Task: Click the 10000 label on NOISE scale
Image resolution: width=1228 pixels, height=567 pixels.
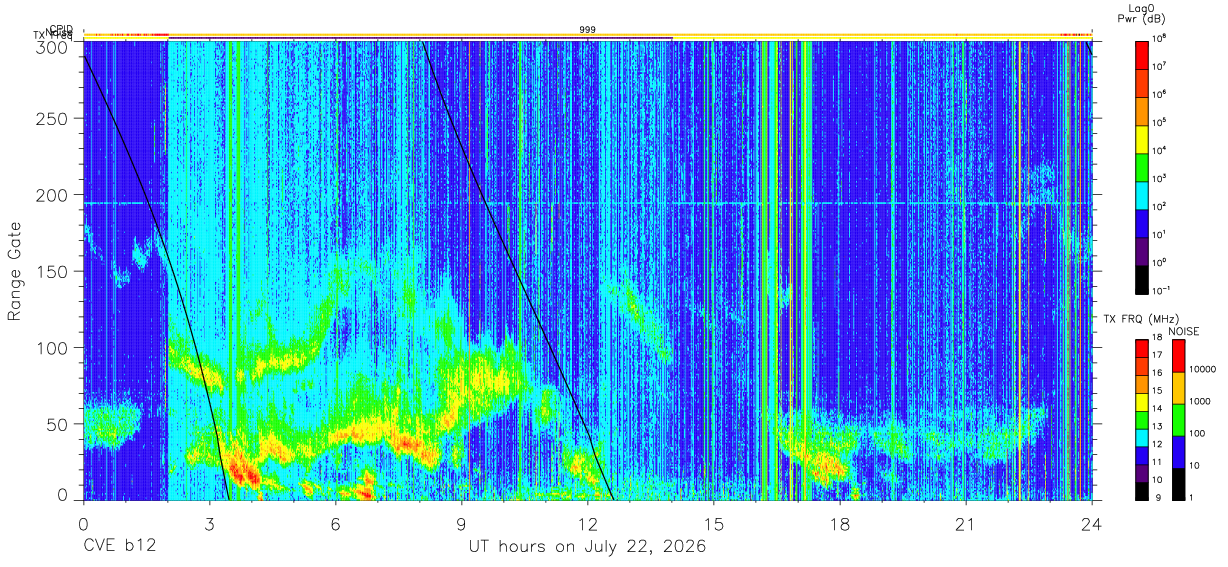Action: (x=1204, y=370)
